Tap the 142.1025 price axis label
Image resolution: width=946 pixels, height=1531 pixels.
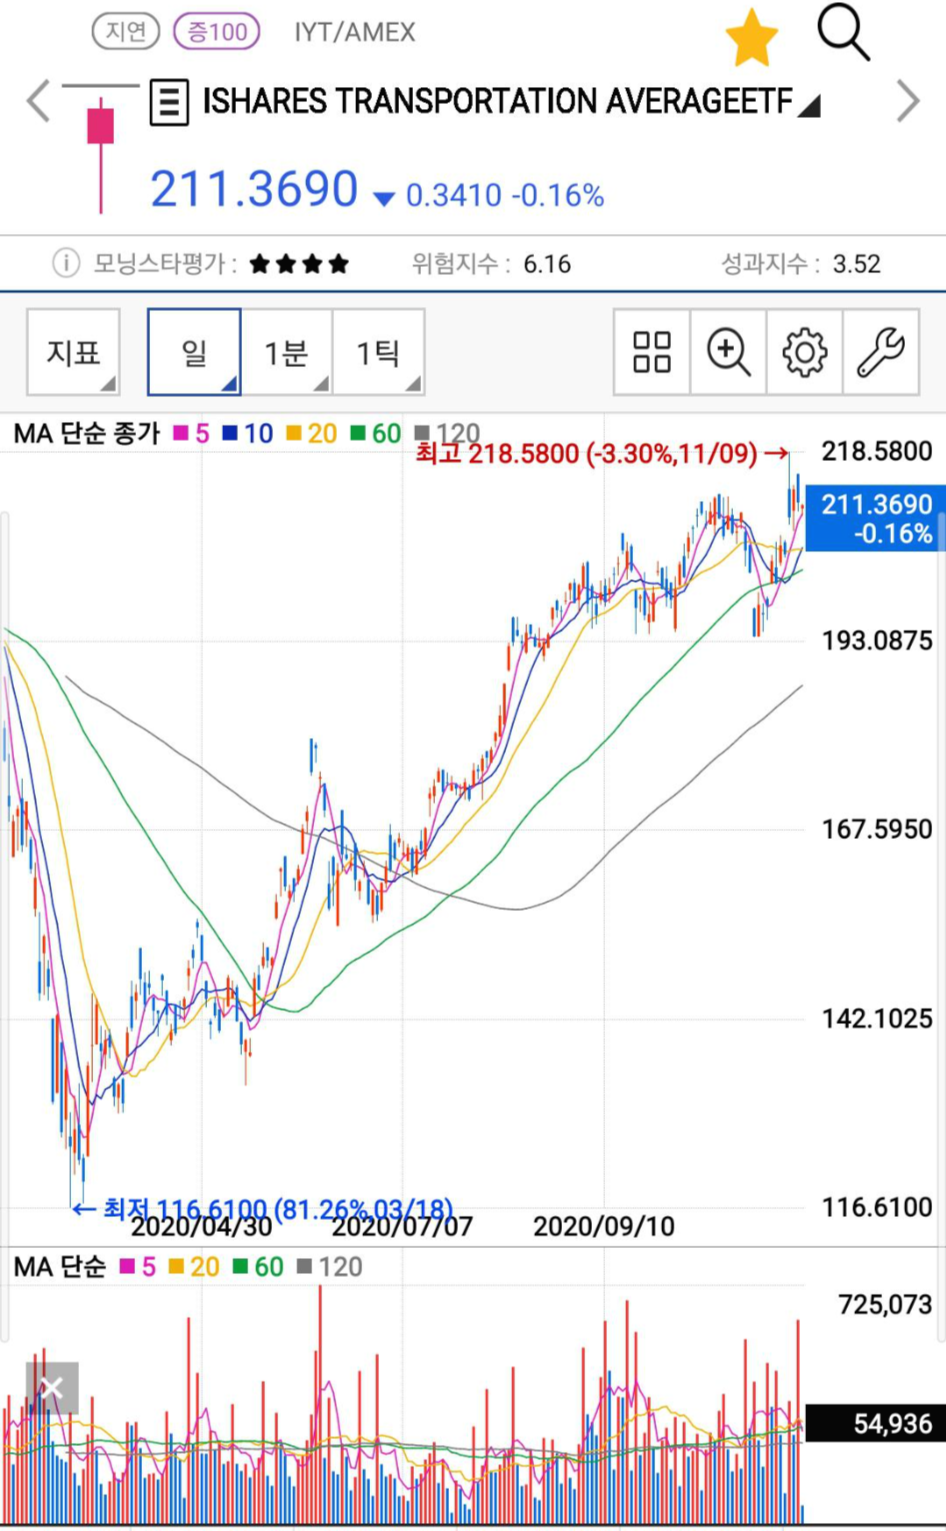(x=877, y=1018)
